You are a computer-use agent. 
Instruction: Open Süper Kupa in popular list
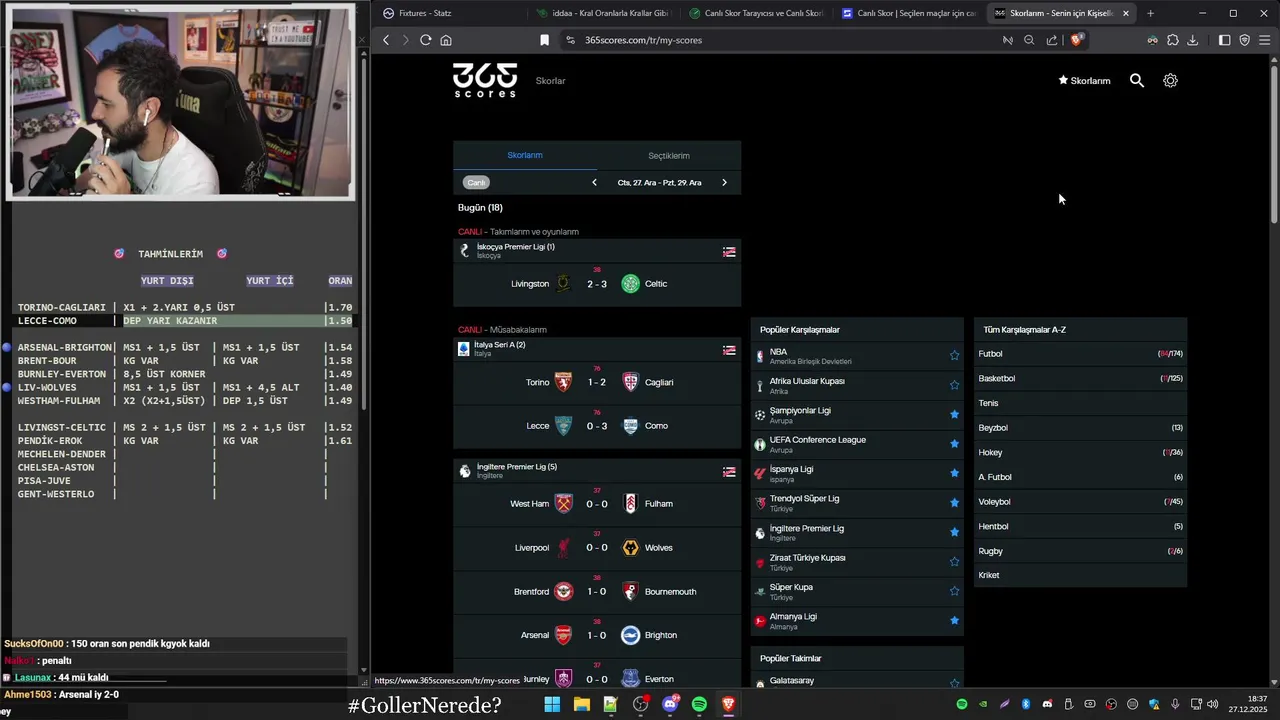tap(857, 591)
